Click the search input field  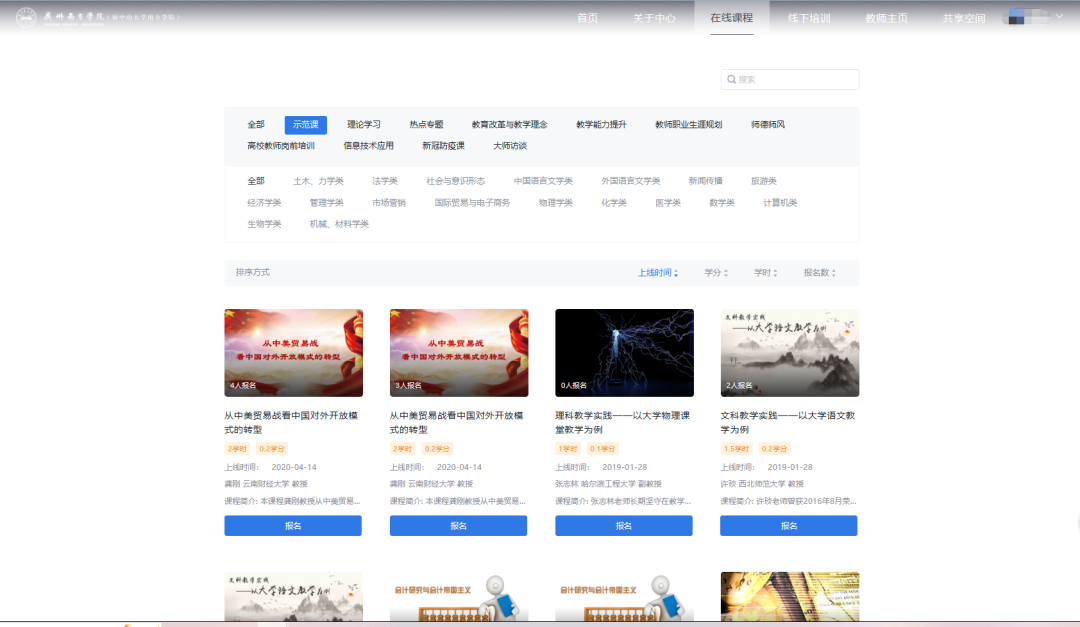(795, 80)
